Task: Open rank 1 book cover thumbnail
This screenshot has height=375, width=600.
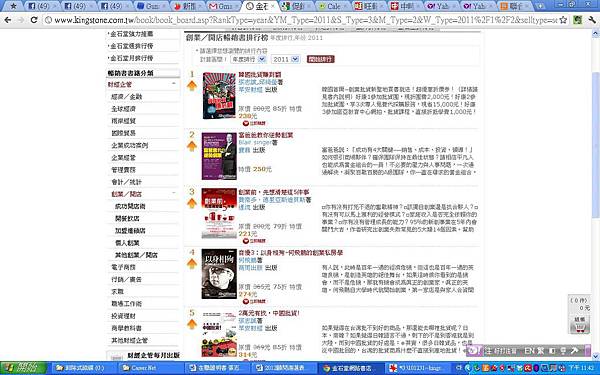Action: point(219,96)
